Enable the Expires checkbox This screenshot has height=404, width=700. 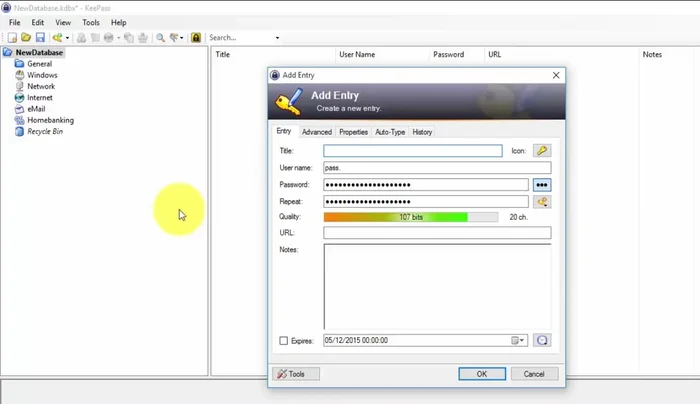284,341
